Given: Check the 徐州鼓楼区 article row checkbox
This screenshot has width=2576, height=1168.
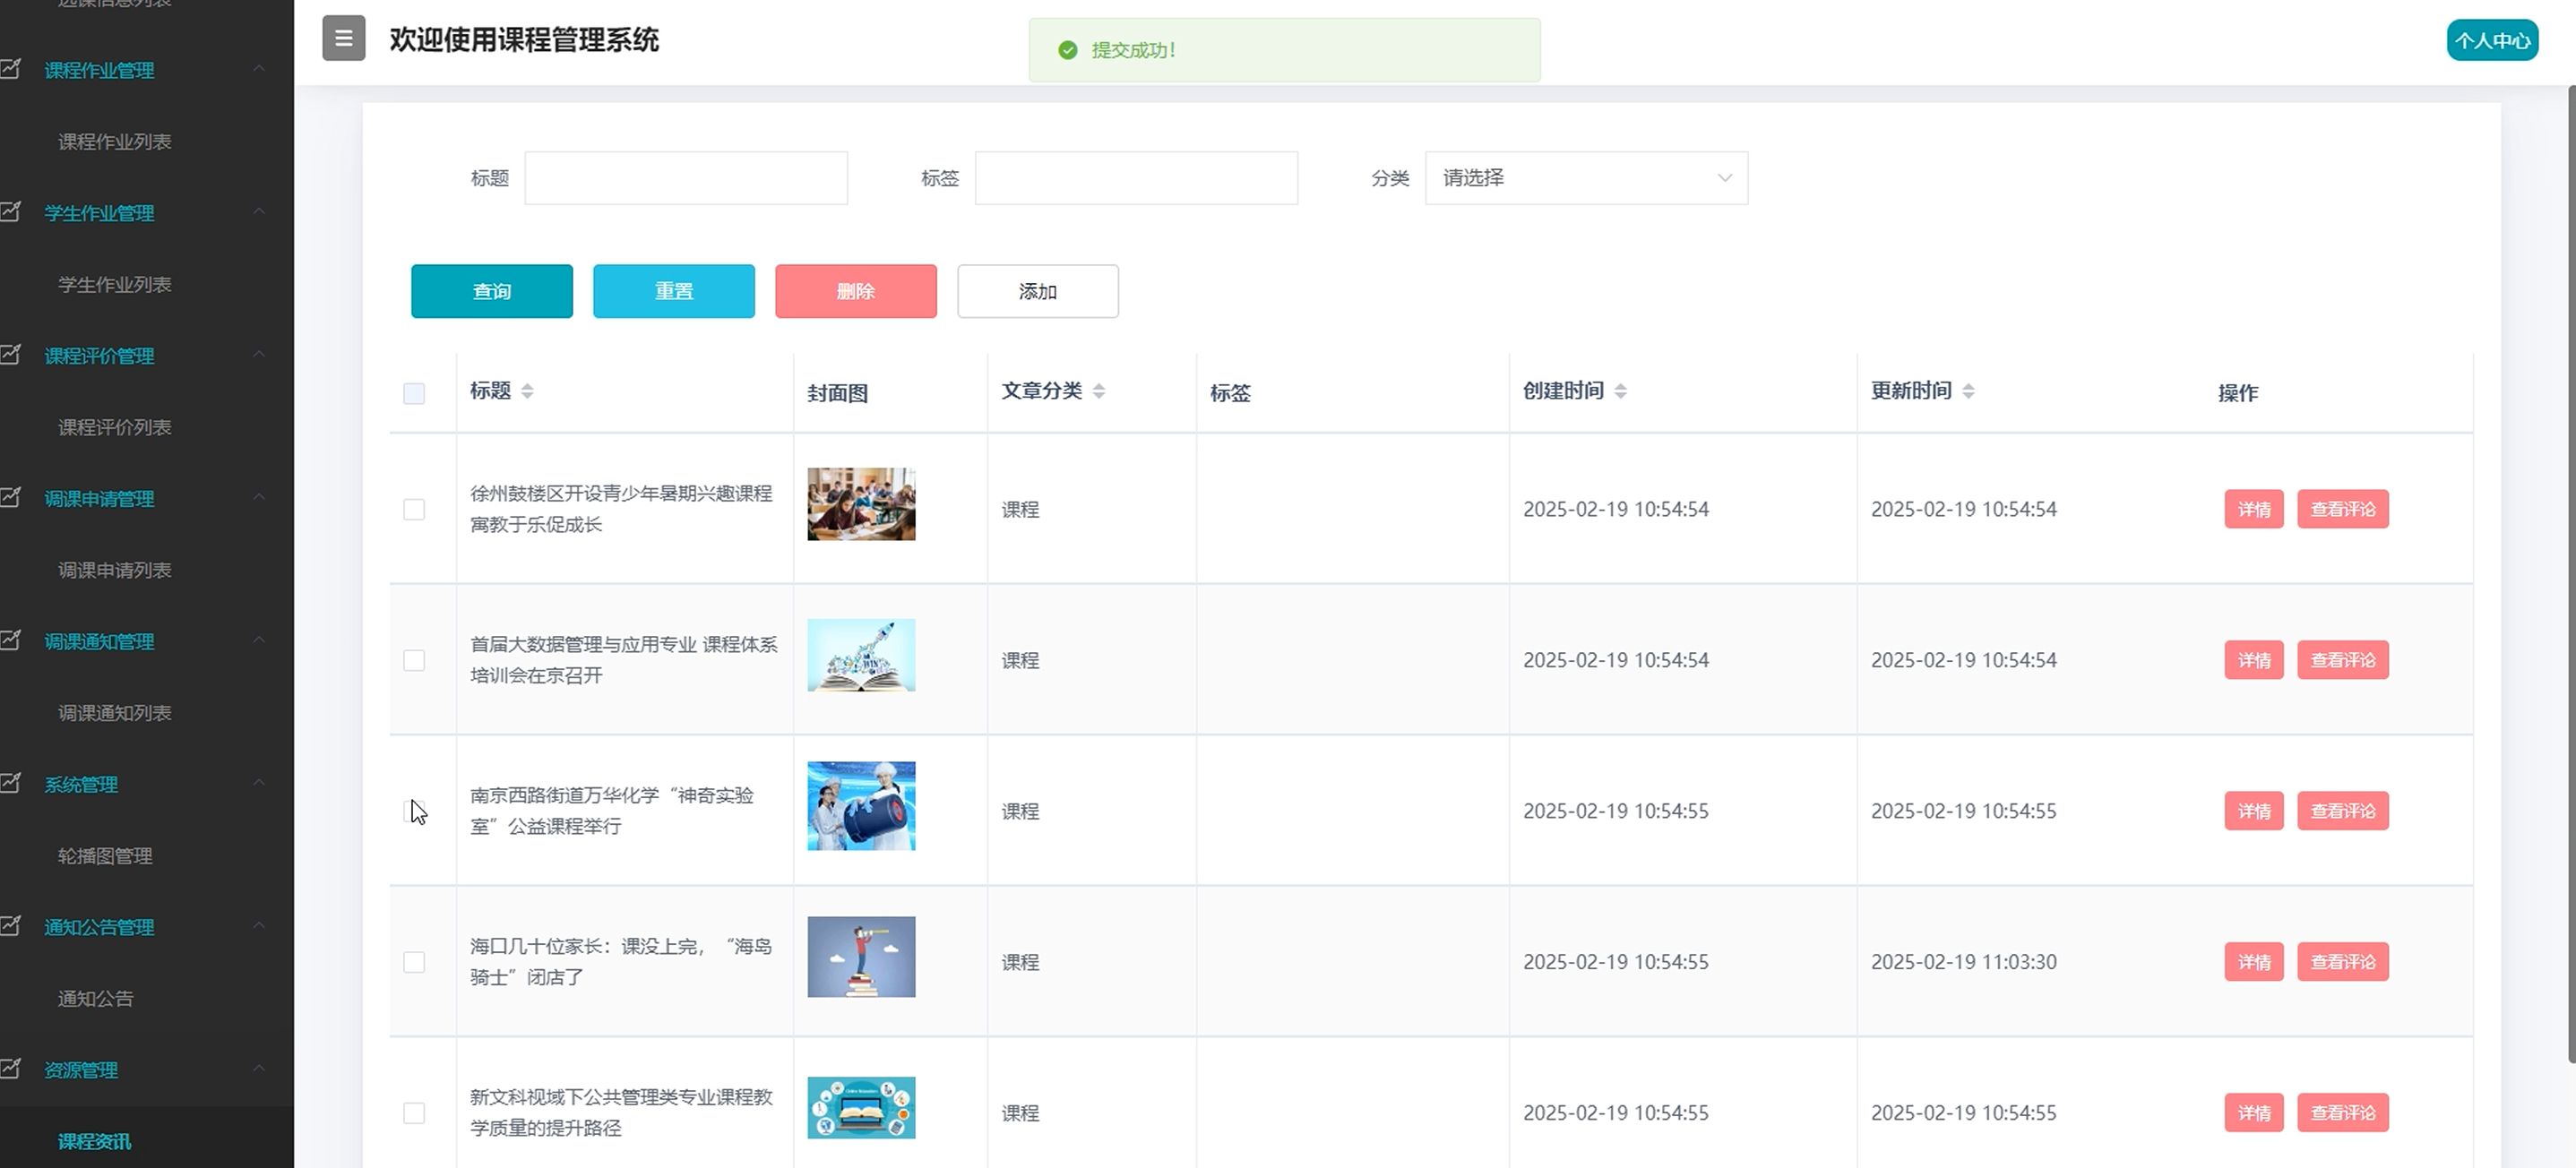Looking at the screenshot, I should click(x=414, y=509).
